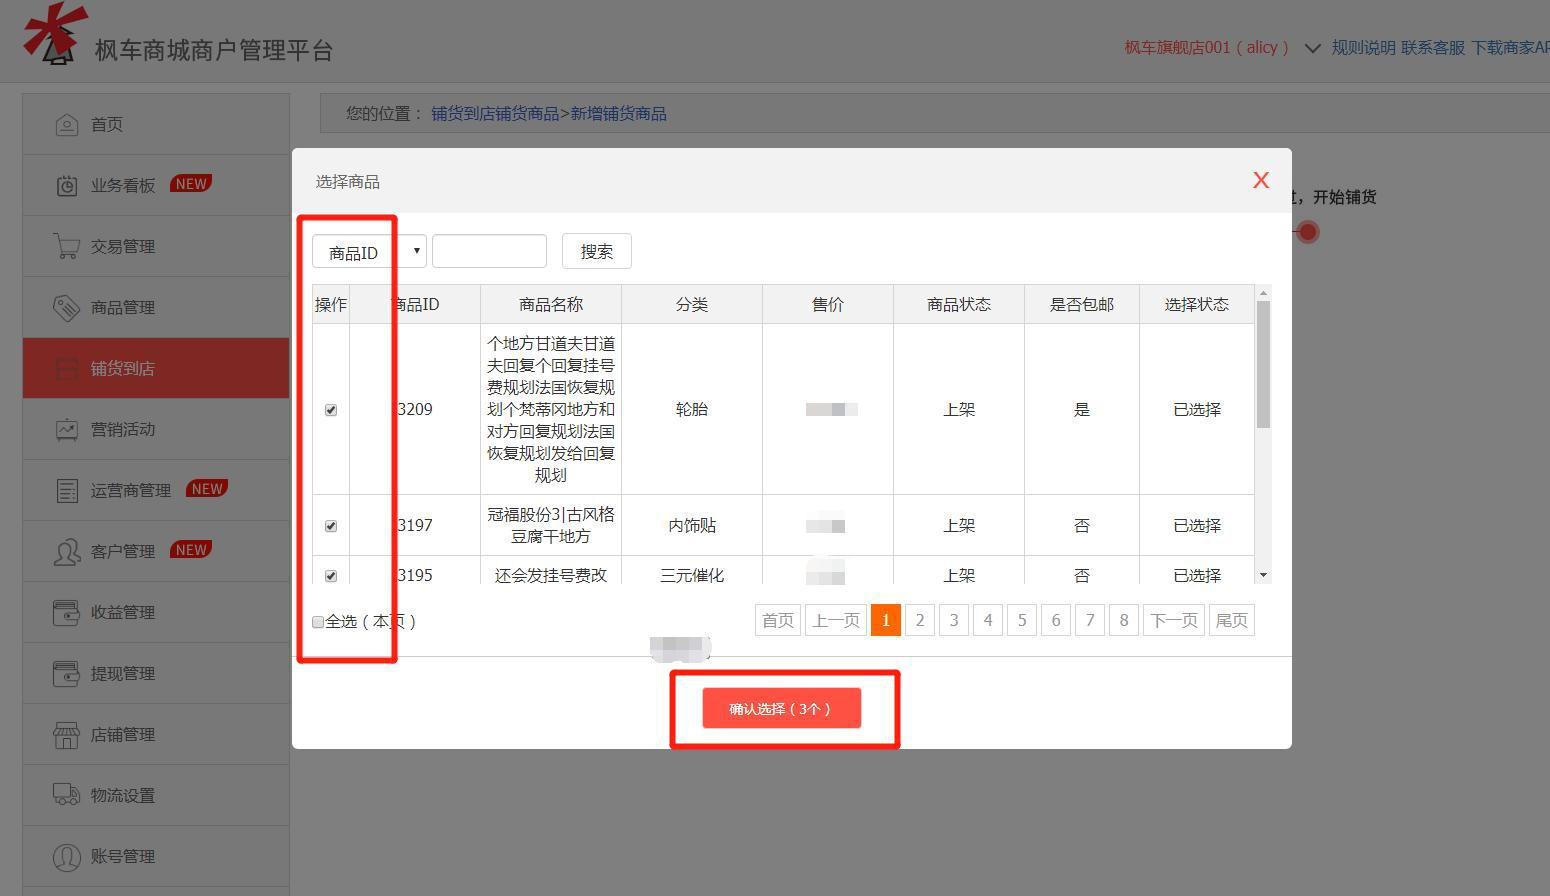Image resolution: width=1550 pixels, height=896 pixels.
Task: Expand the account dropdown arrow beside 枫车旗舰店001
Action: (1312, 48)
